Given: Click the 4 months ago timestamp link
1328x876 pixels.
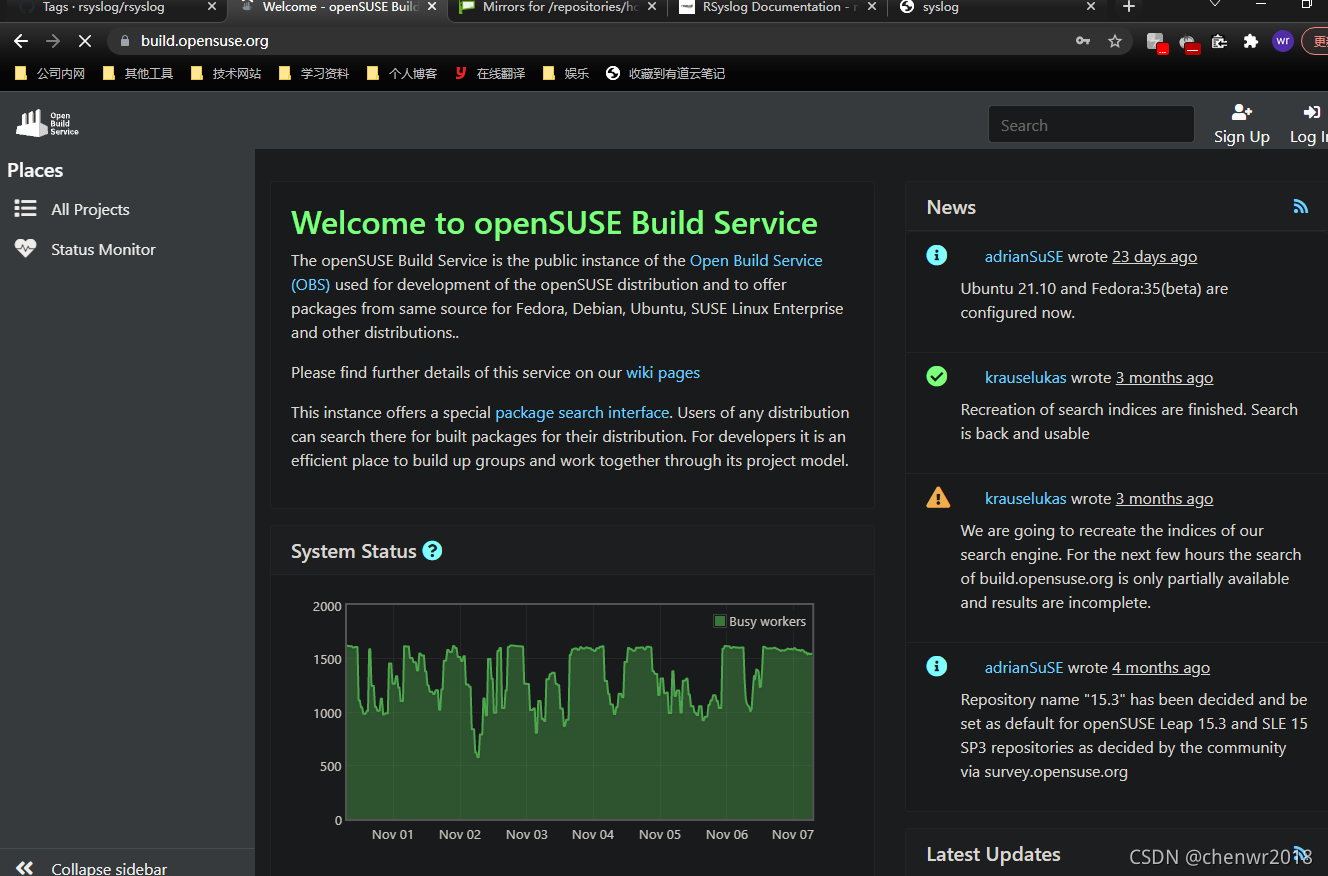Looking at the screenshot, I should pos(1161,667).
